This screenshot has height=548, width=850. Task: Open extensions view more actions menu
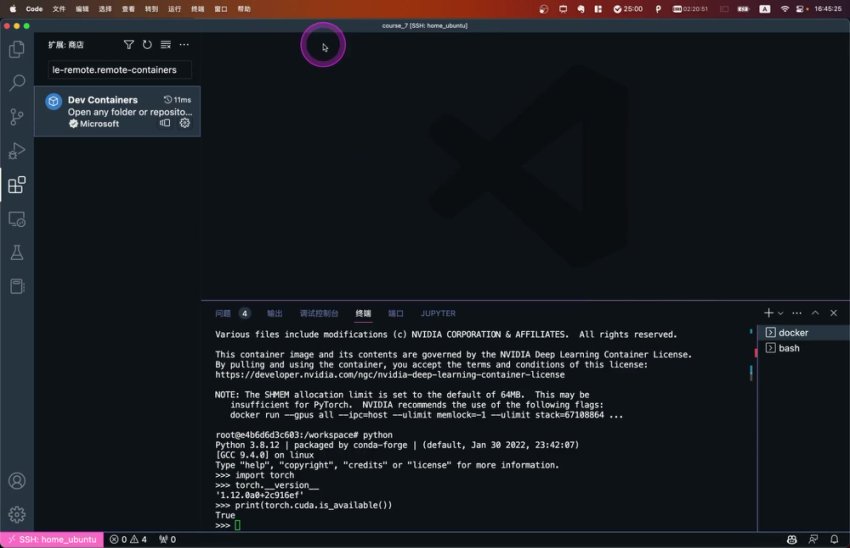(x=184, y=45)
